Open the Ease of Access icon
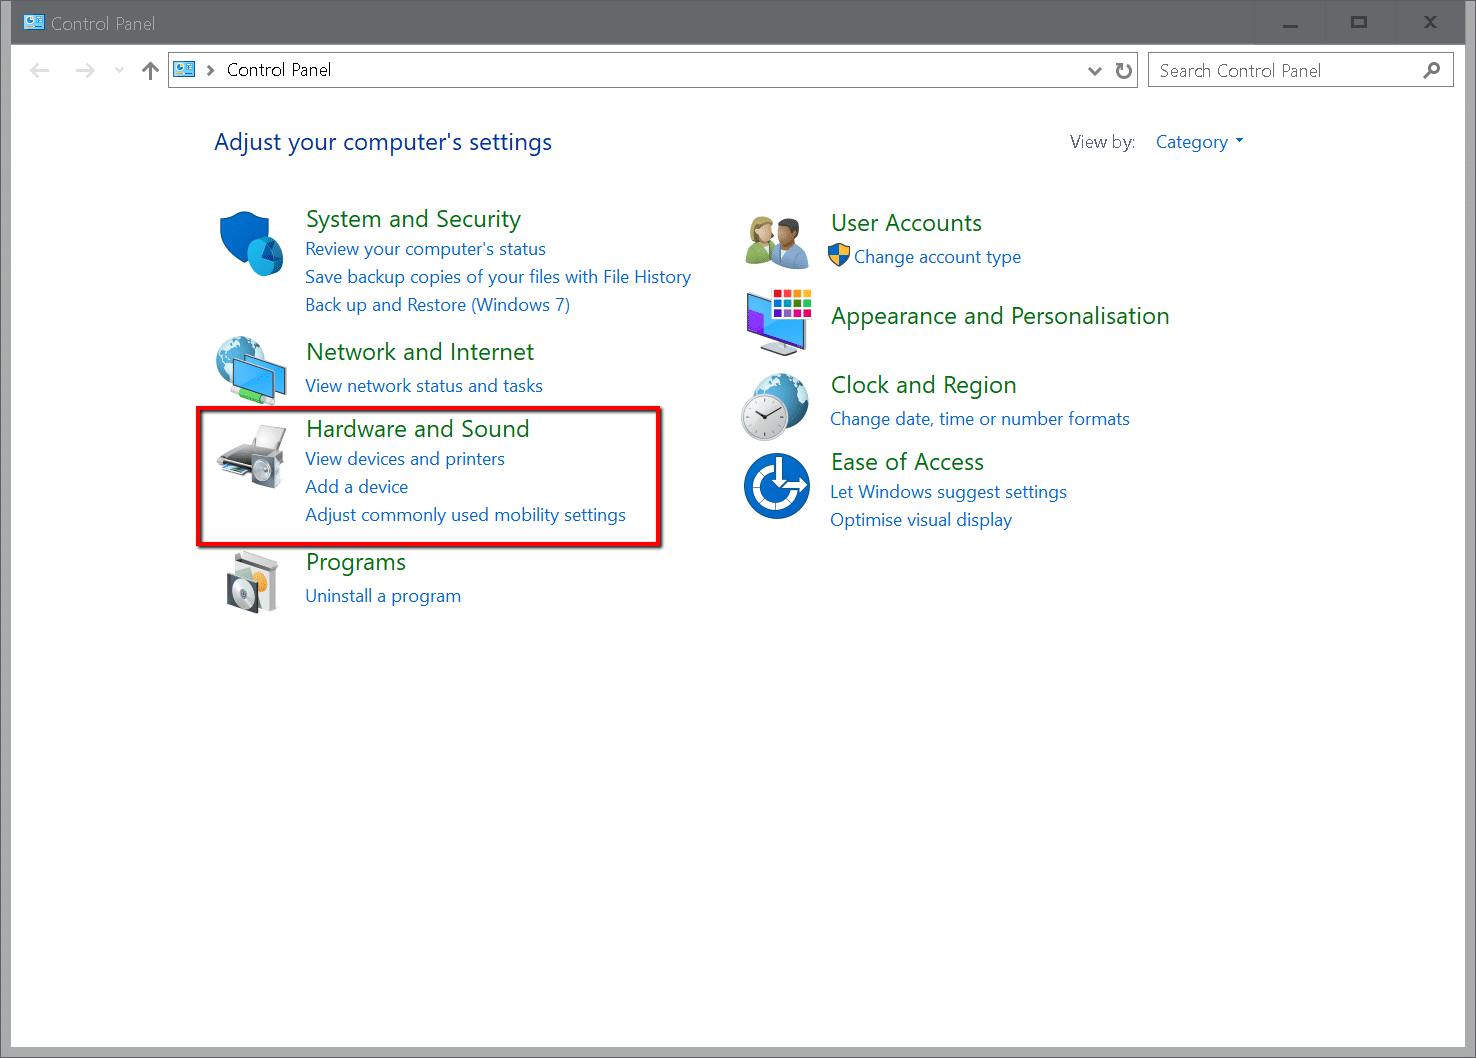The width and height of the screenshot is (1476, 1058). 777,486
